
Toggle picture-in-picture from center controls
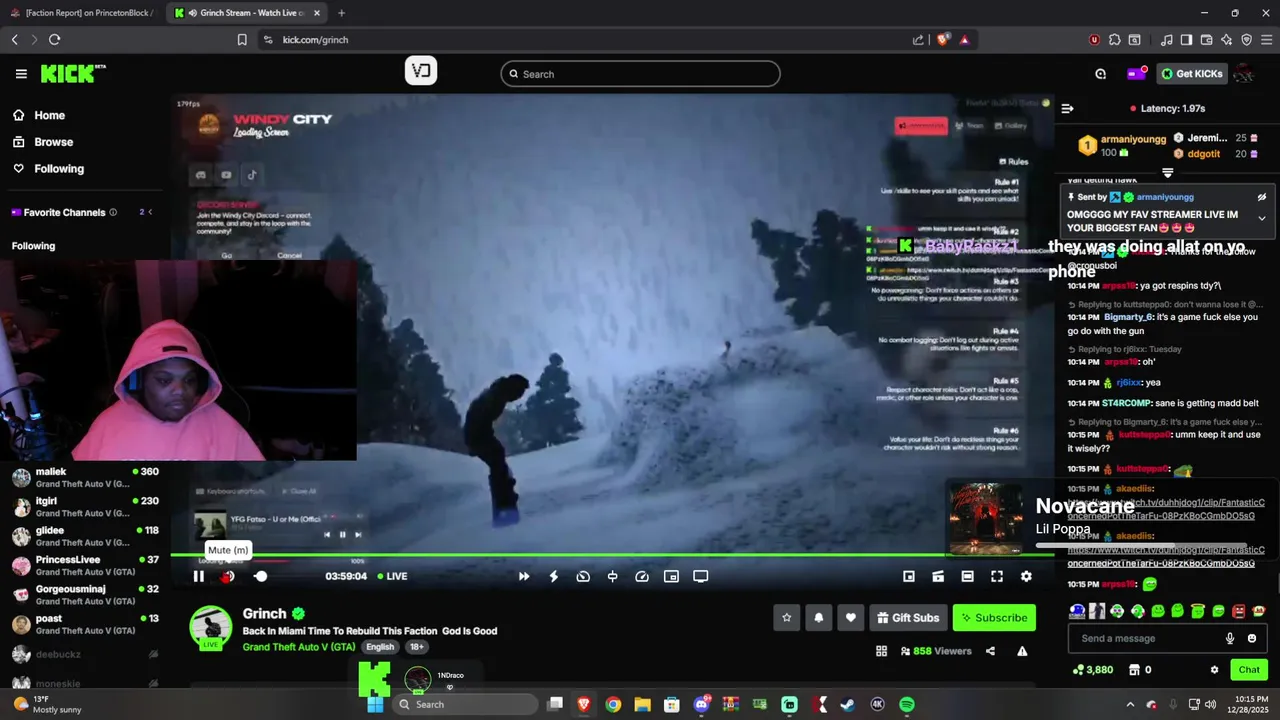[671, 576]
